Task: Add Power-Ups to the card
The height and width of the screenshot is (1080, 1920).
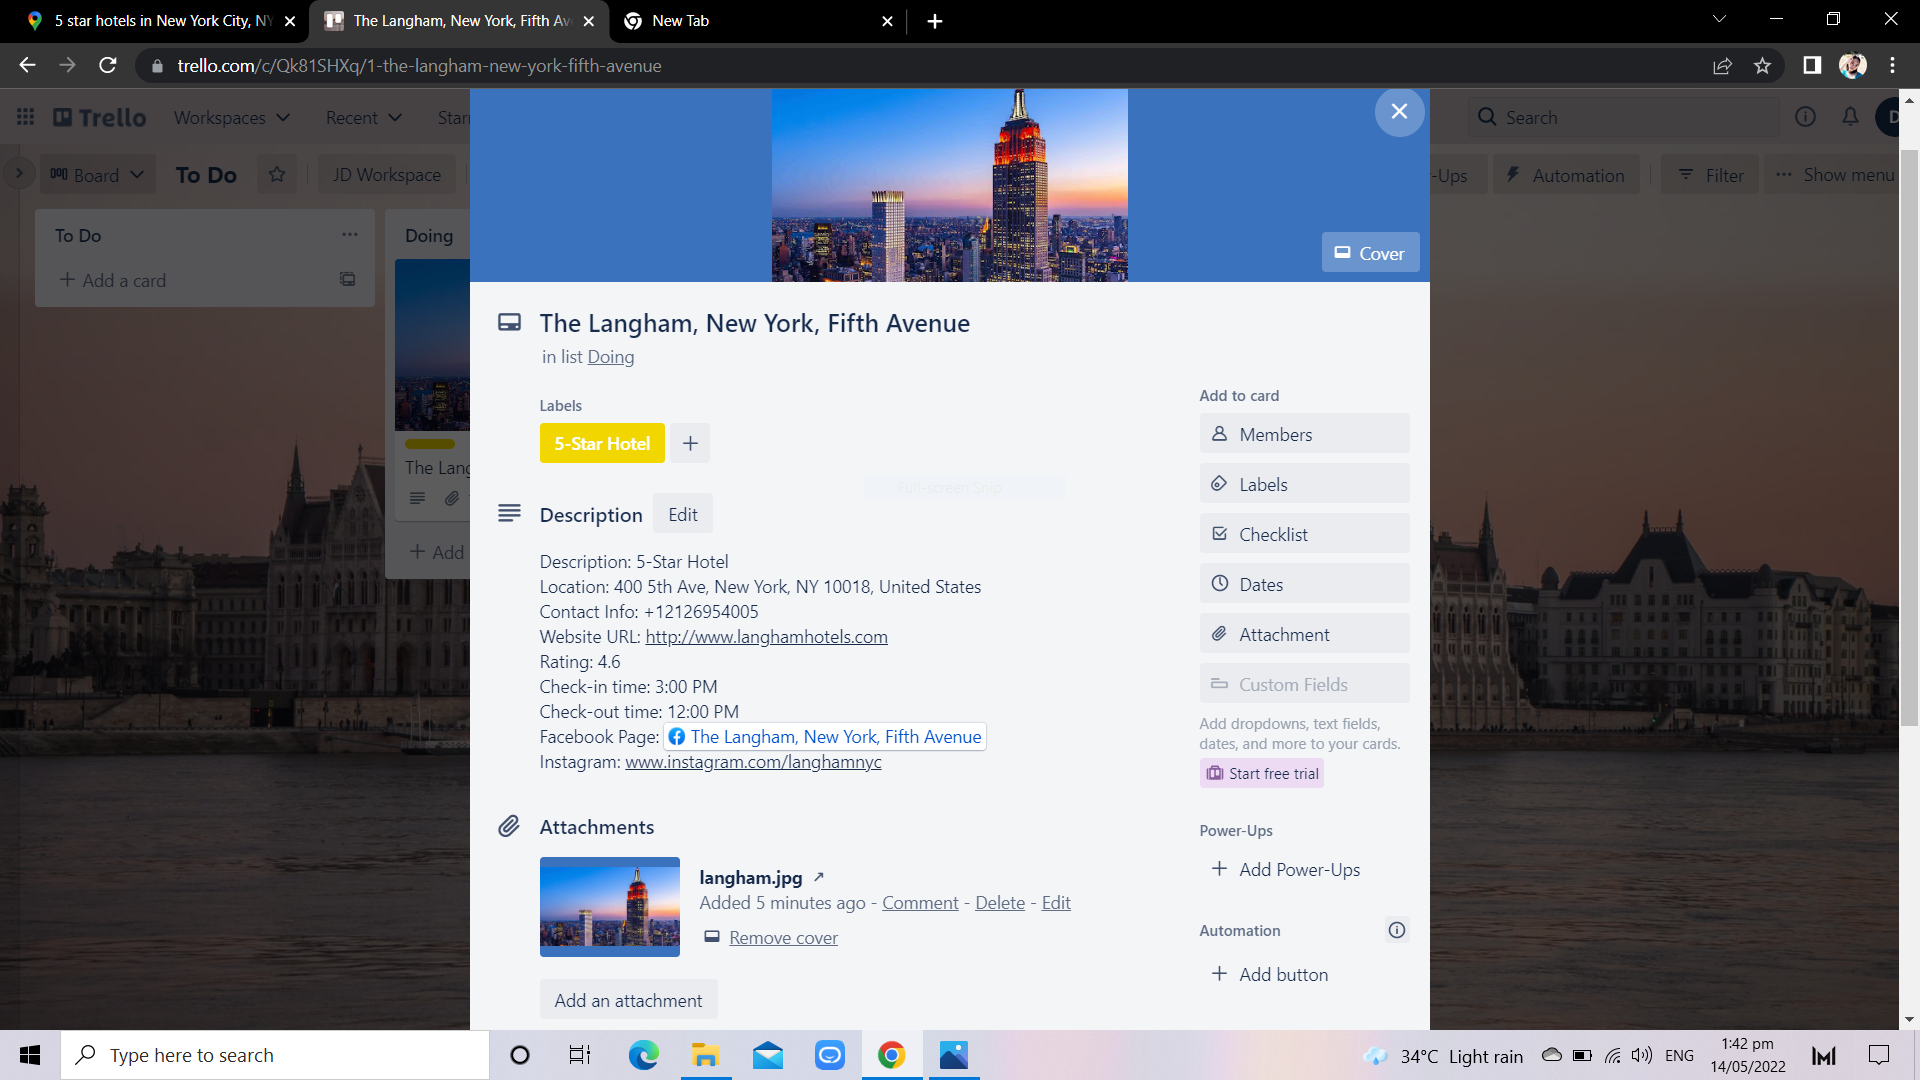Action: coord(1304,869)
